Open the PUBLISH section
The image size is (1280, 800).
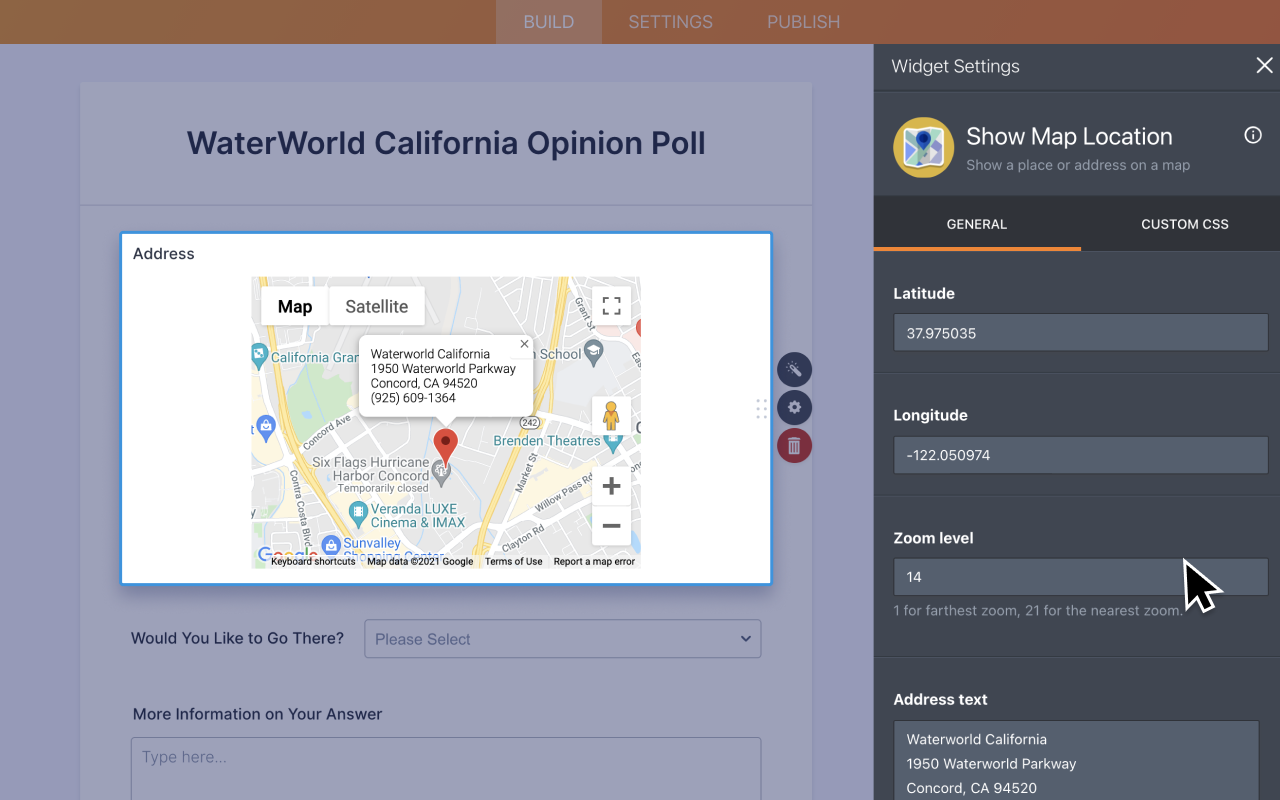(x=803, y=21)
